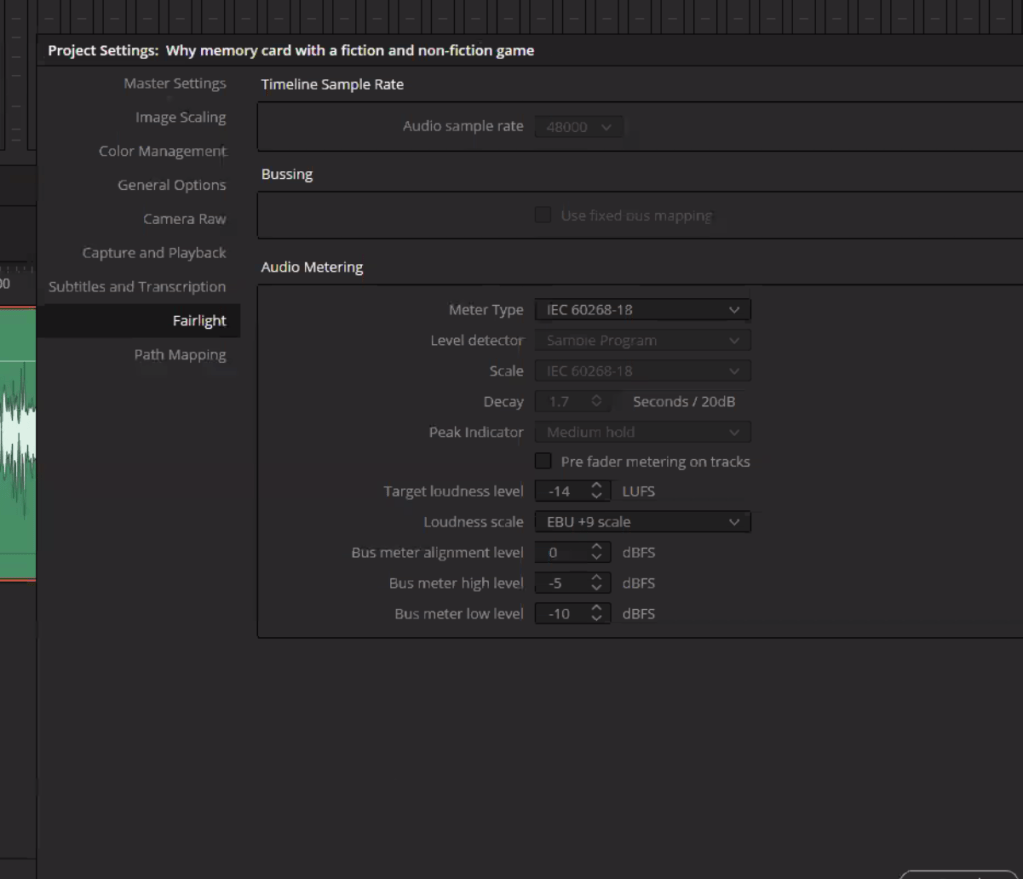Adjust the Decay stepper arrows
1023x879 pixels.
pyautogui.click(x=596, y=401)
